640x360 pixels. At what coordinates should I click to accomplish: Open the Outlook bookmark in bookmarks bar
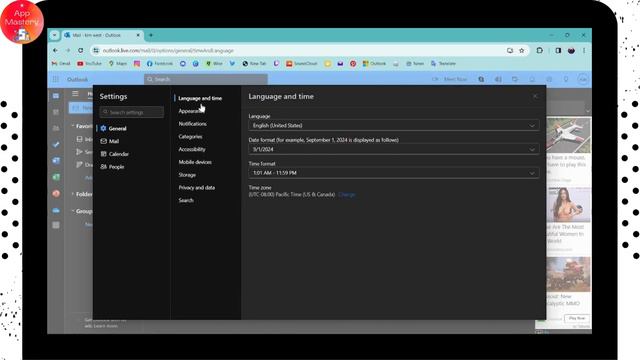pos(374,64)
